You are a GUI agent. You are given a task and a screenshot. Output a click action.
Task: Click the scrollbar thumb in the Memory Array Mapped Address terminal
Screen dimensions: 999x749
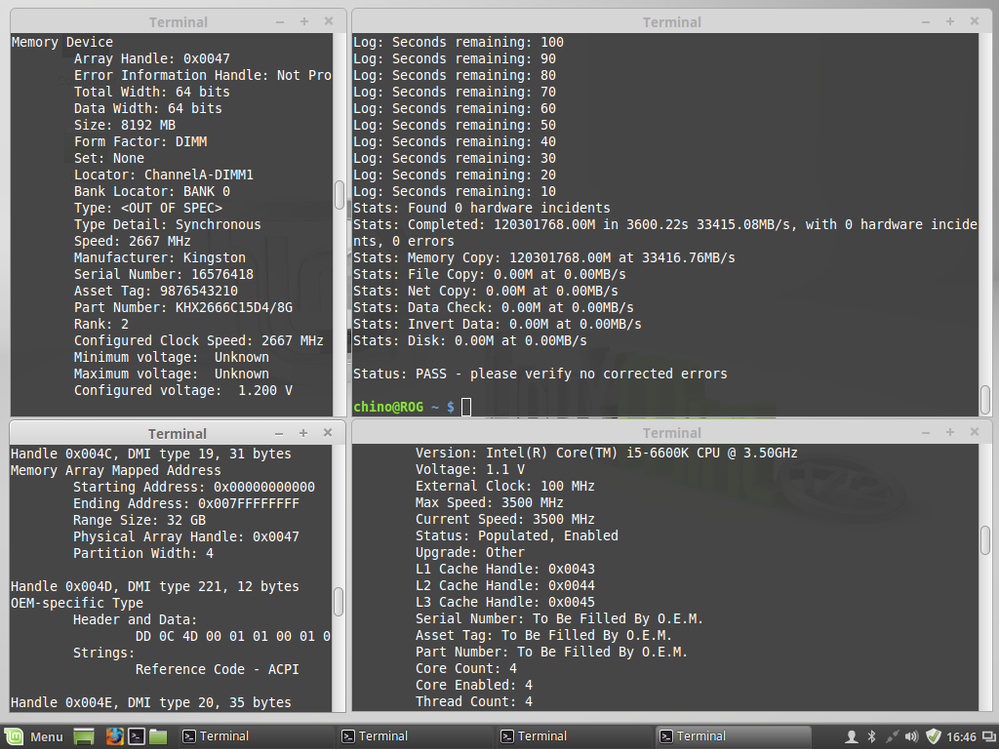pyautogui.click(x=338, y=602)
